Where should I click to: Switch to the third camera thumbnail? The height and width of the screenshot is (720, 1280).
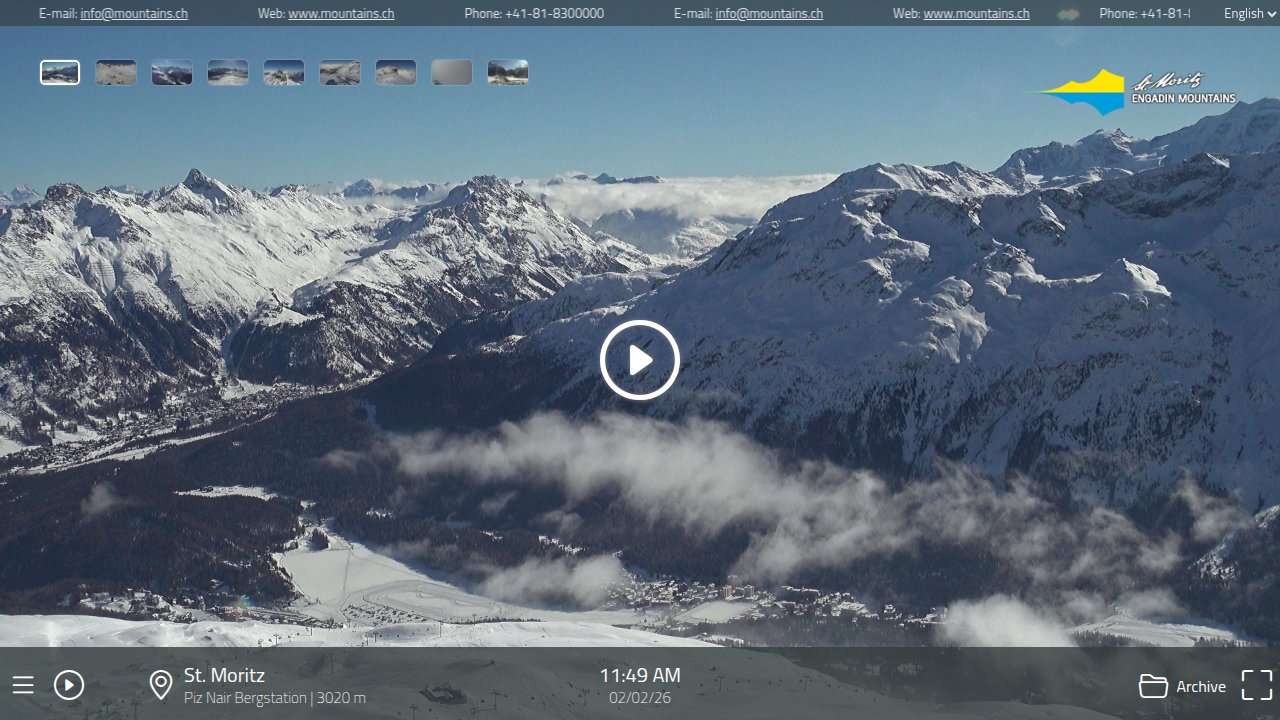tap(172, 73)
